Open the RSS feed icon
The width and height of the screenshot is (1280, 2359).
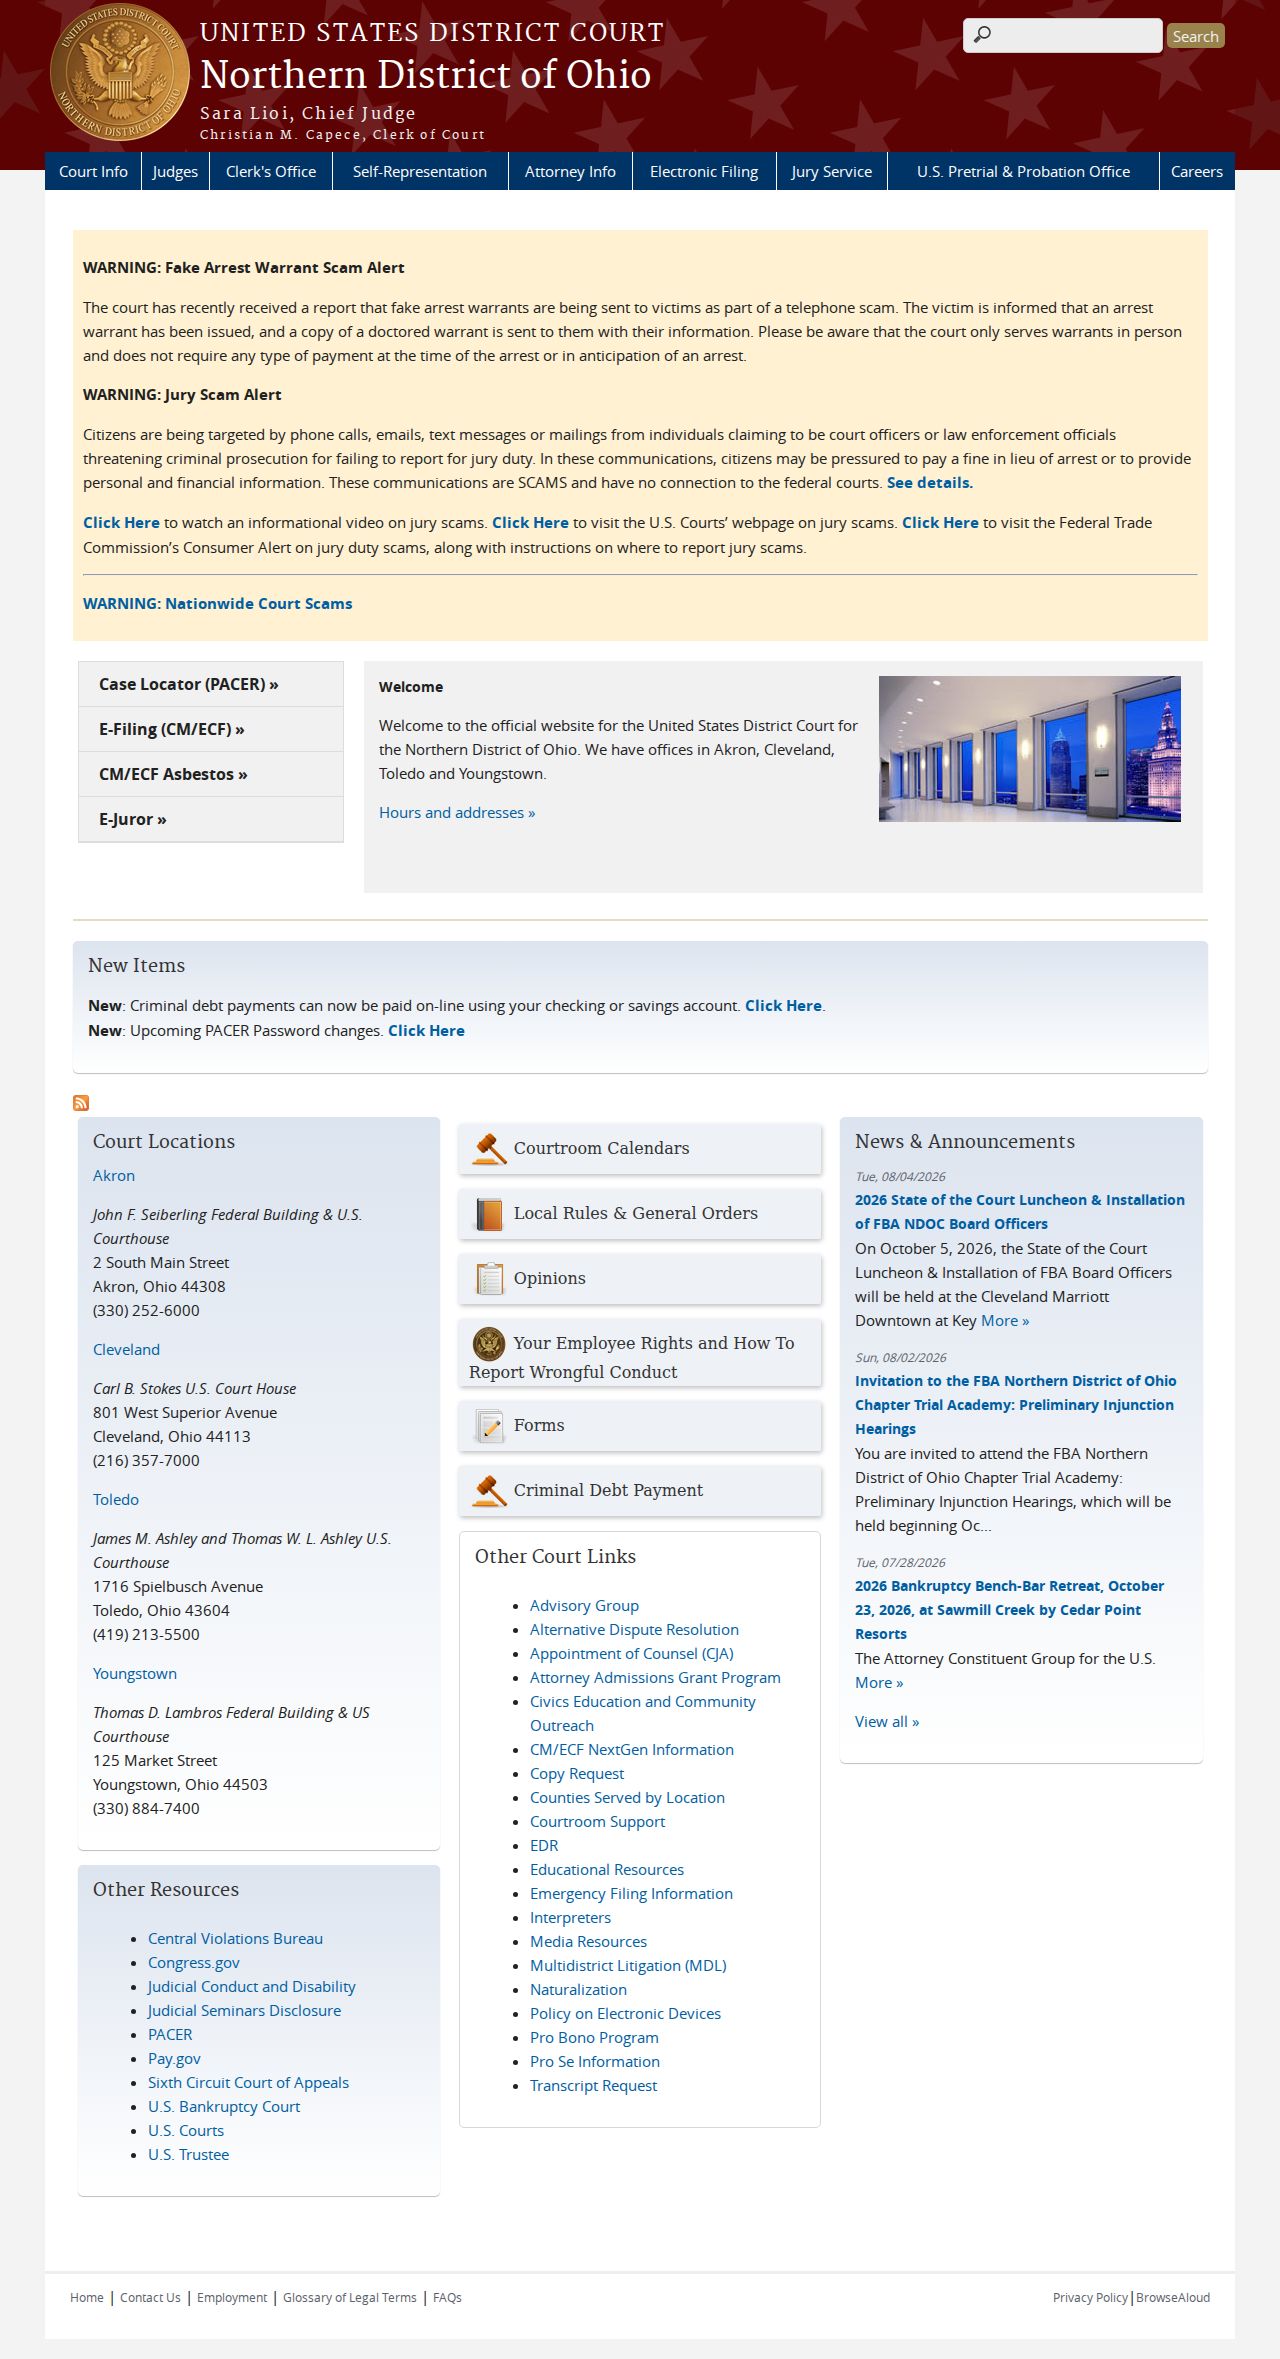tap(81, 1103)
